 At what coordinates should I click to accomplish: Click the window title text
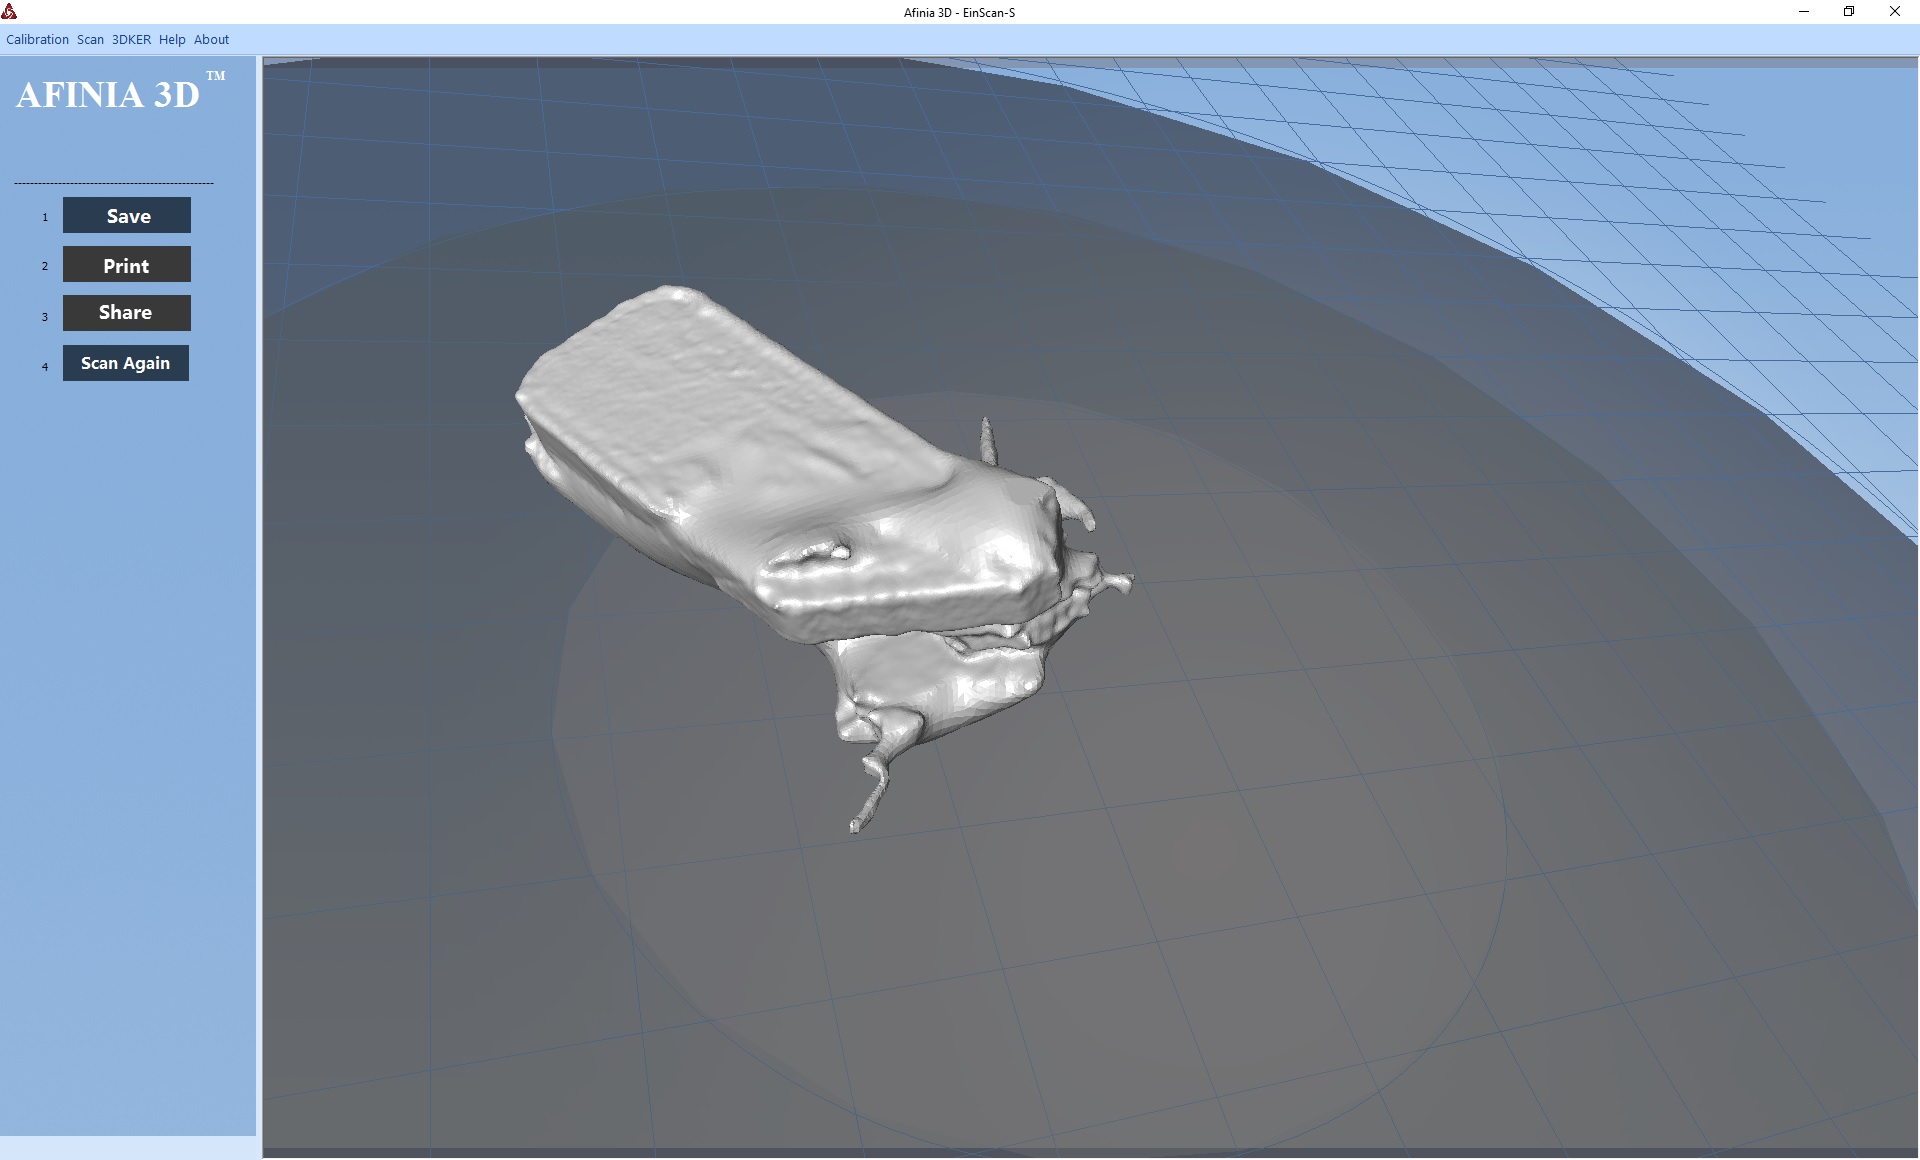pyautogui.click(x=959, y=12)
